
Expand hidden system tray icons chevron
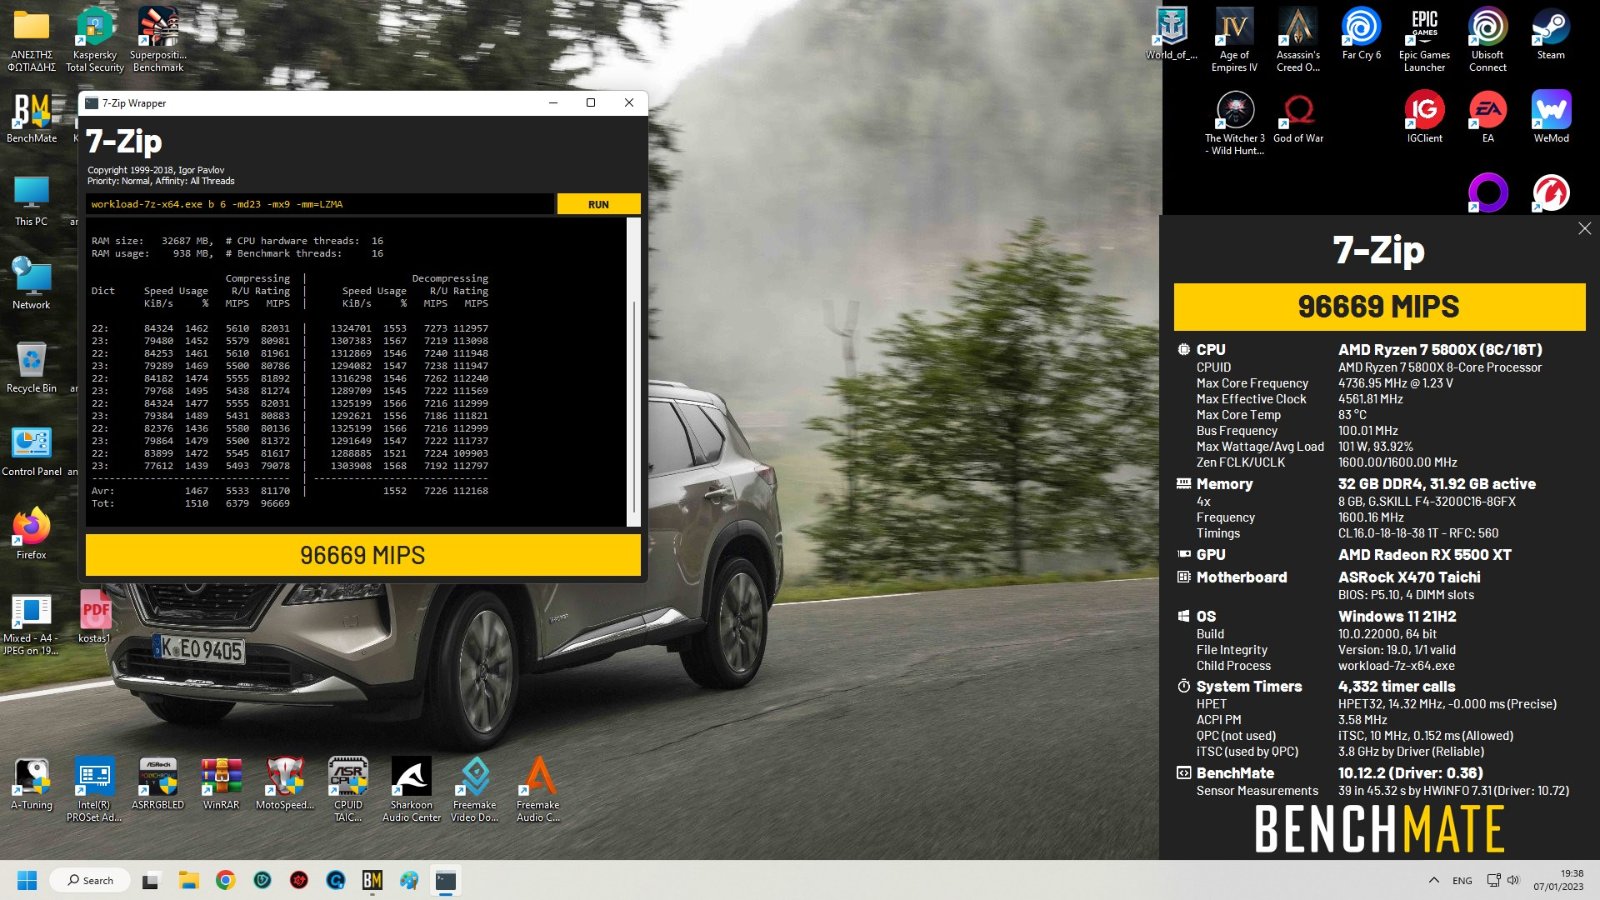point(1434,880)
